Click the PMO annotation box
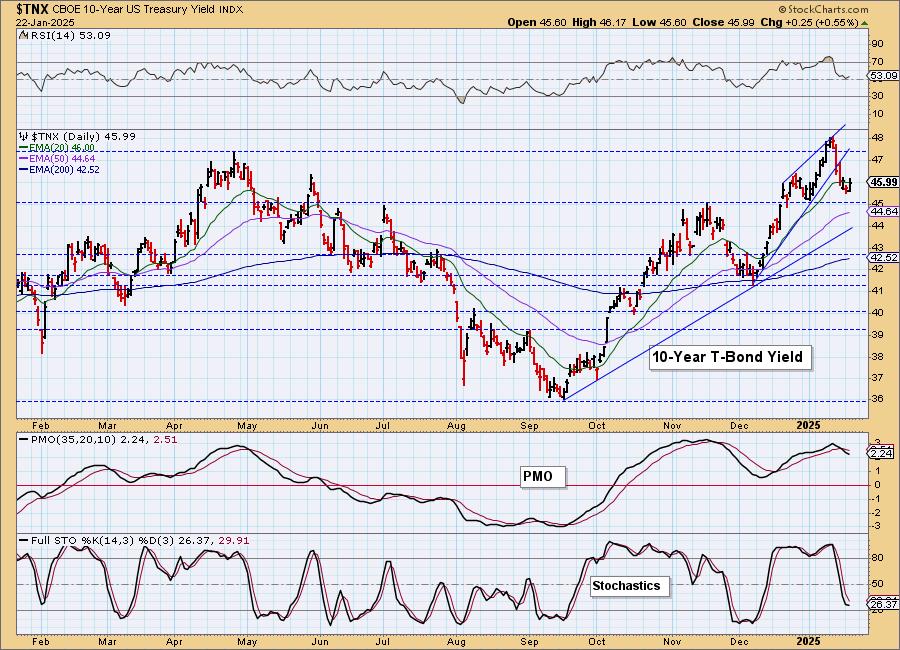This screenshot has width=900, height=650. [542, 476]
